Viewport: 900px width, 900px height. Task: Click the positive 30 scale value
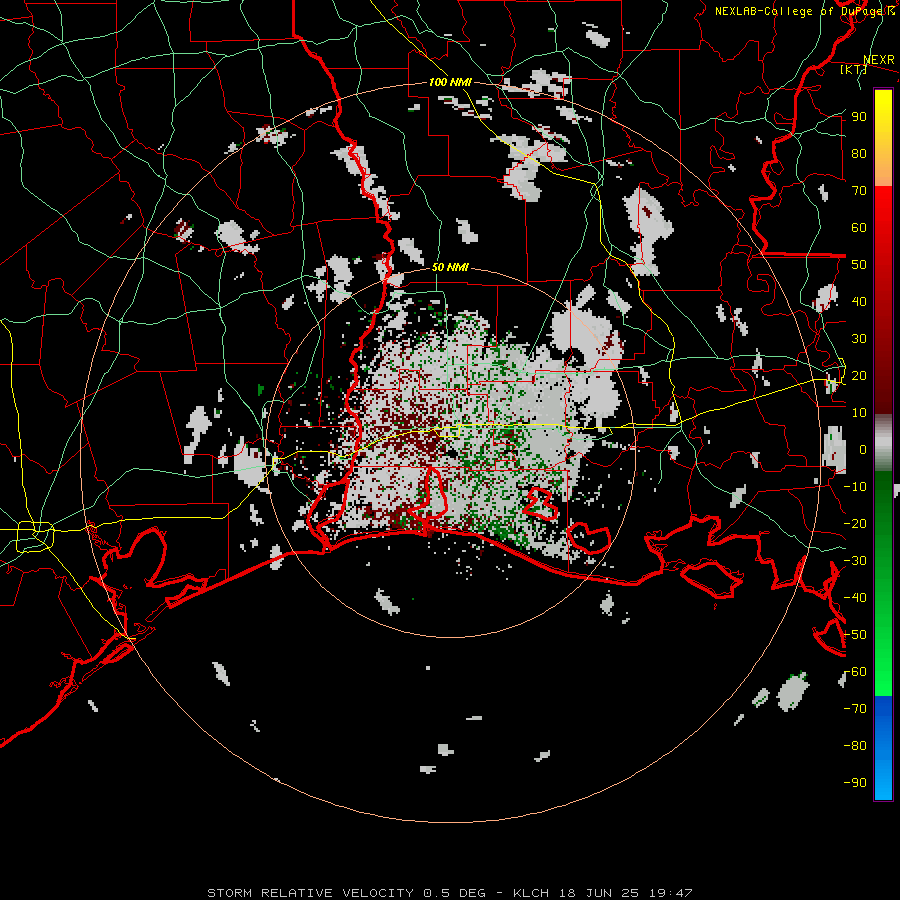[859, 339]
